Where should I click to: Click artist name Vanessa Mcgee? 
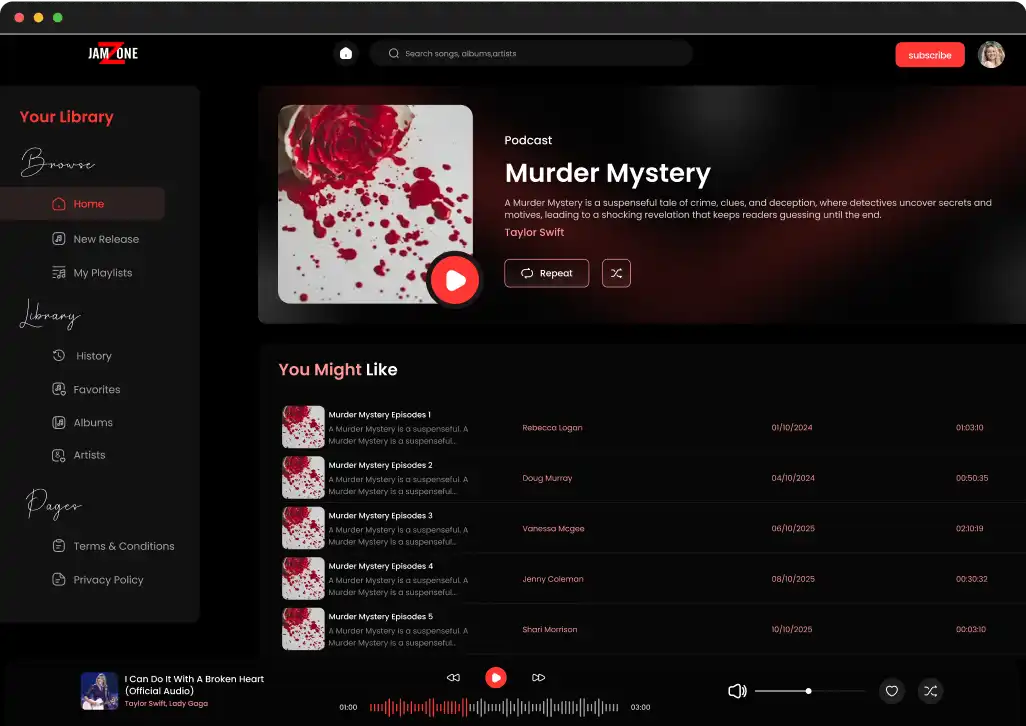(553, 528)
